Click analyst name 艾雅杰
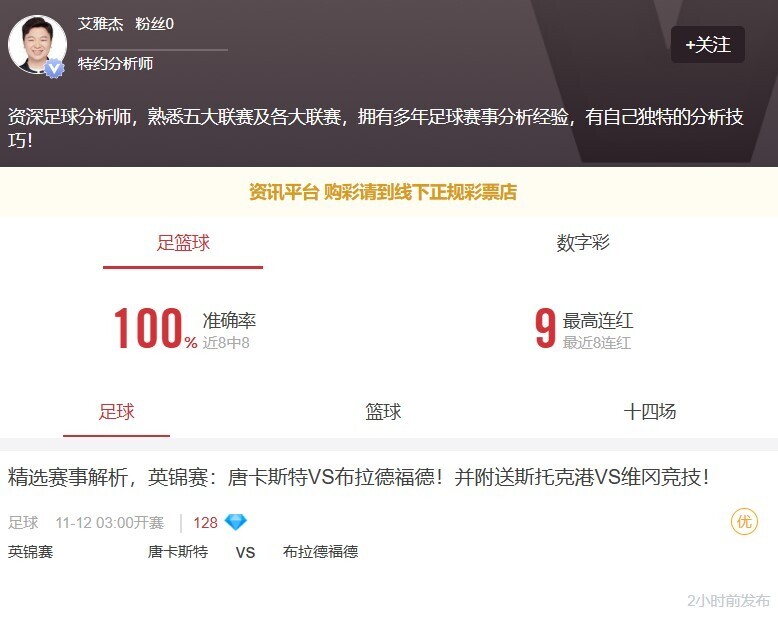Viewport: 778px width, 622px height. 100,24
